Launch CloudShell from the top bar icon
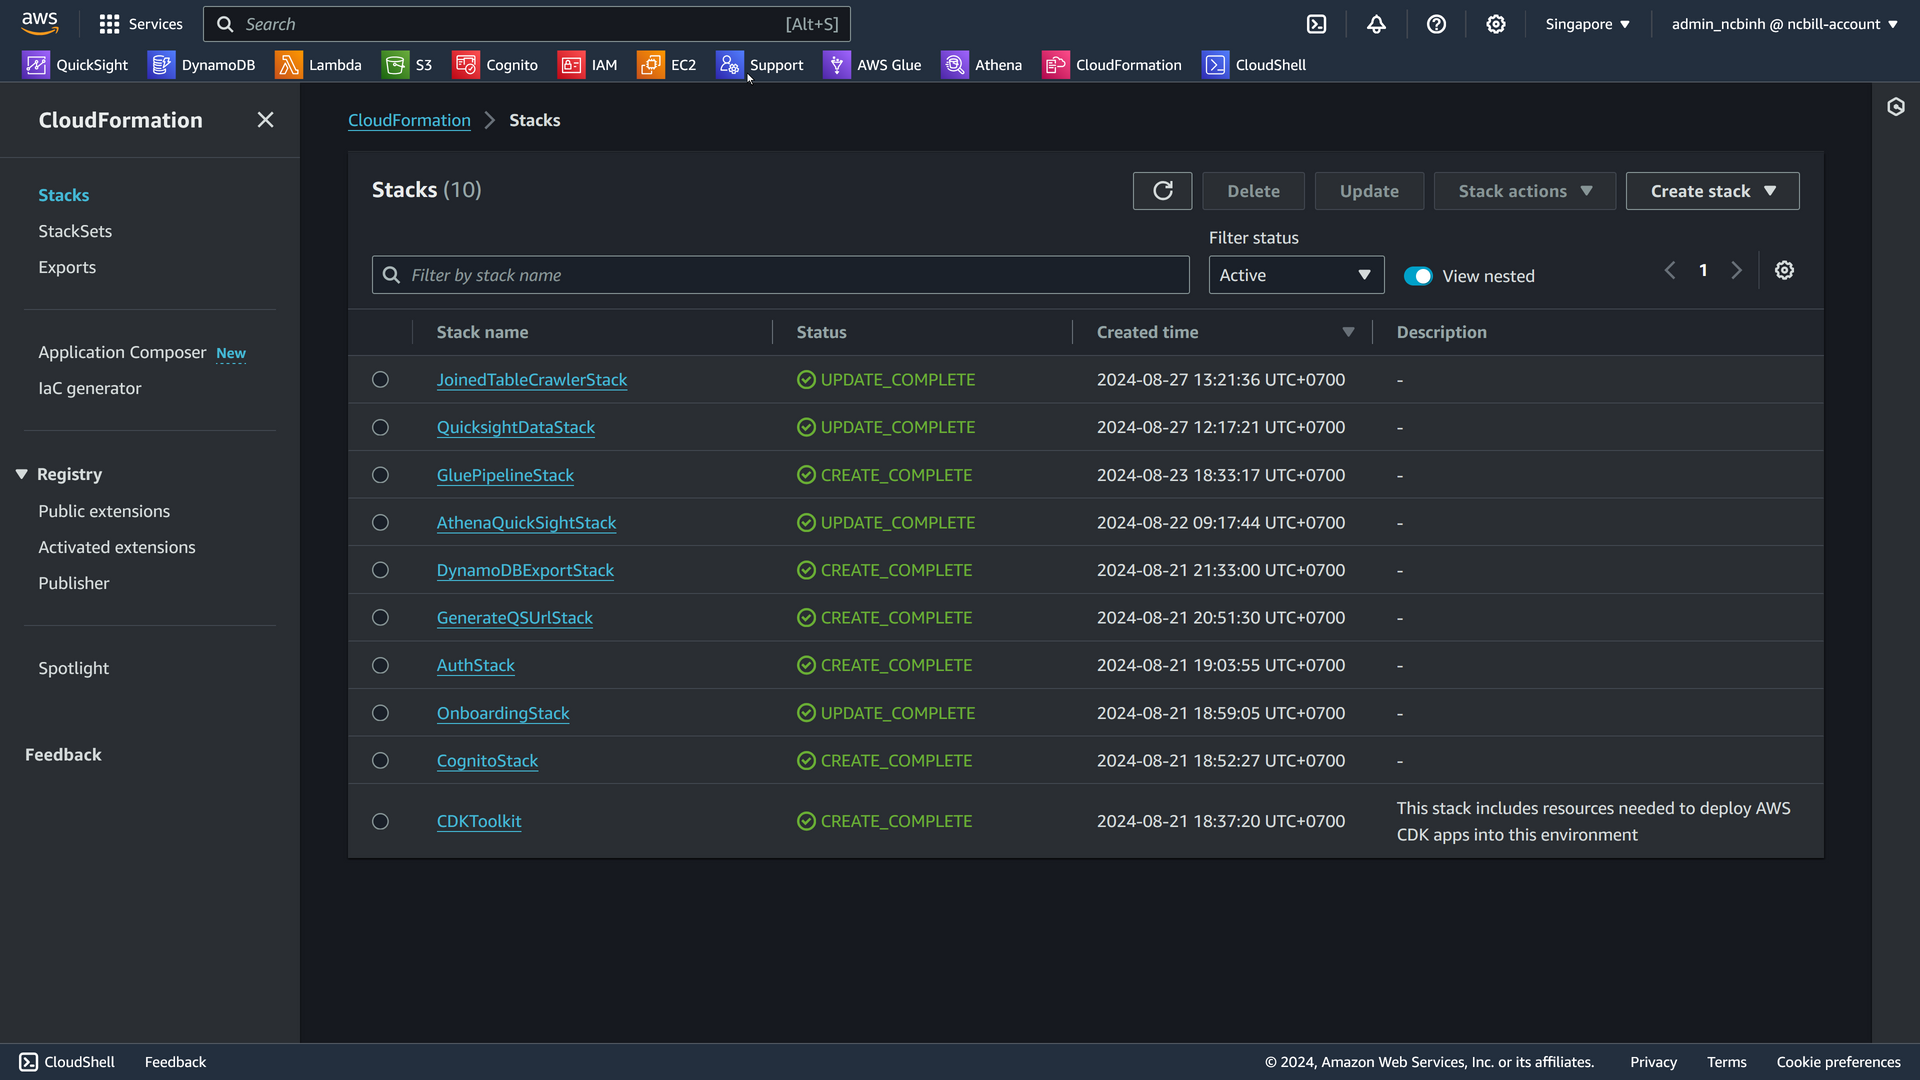 pos(1316,24)
